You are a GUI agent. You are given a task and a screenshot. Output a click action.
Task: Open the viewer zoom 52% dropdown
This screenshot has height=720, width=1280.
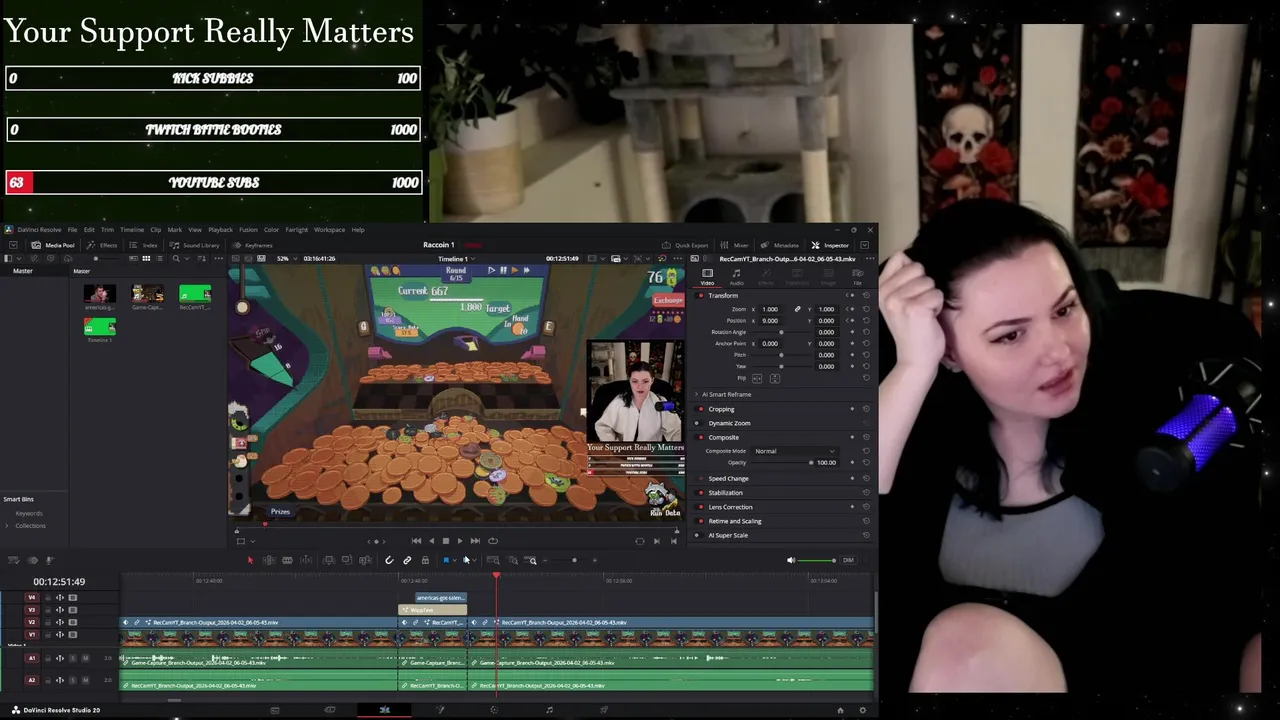[x=286, y=259]
